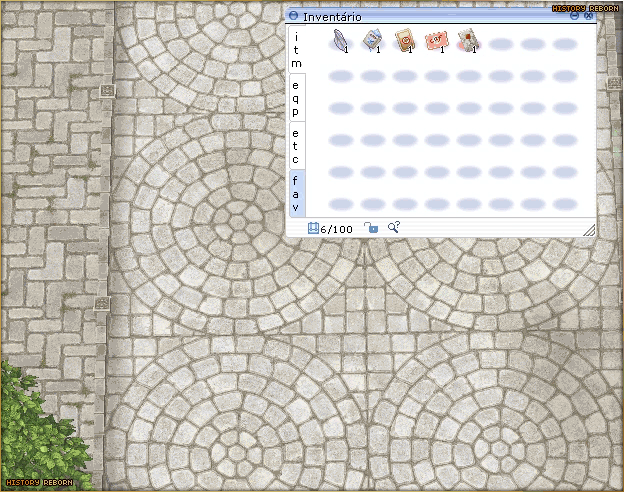Image resolution: width=624 pixels, height=492 pixels.
Task: Open the eqp equipment tab
Action: [295, 98]
